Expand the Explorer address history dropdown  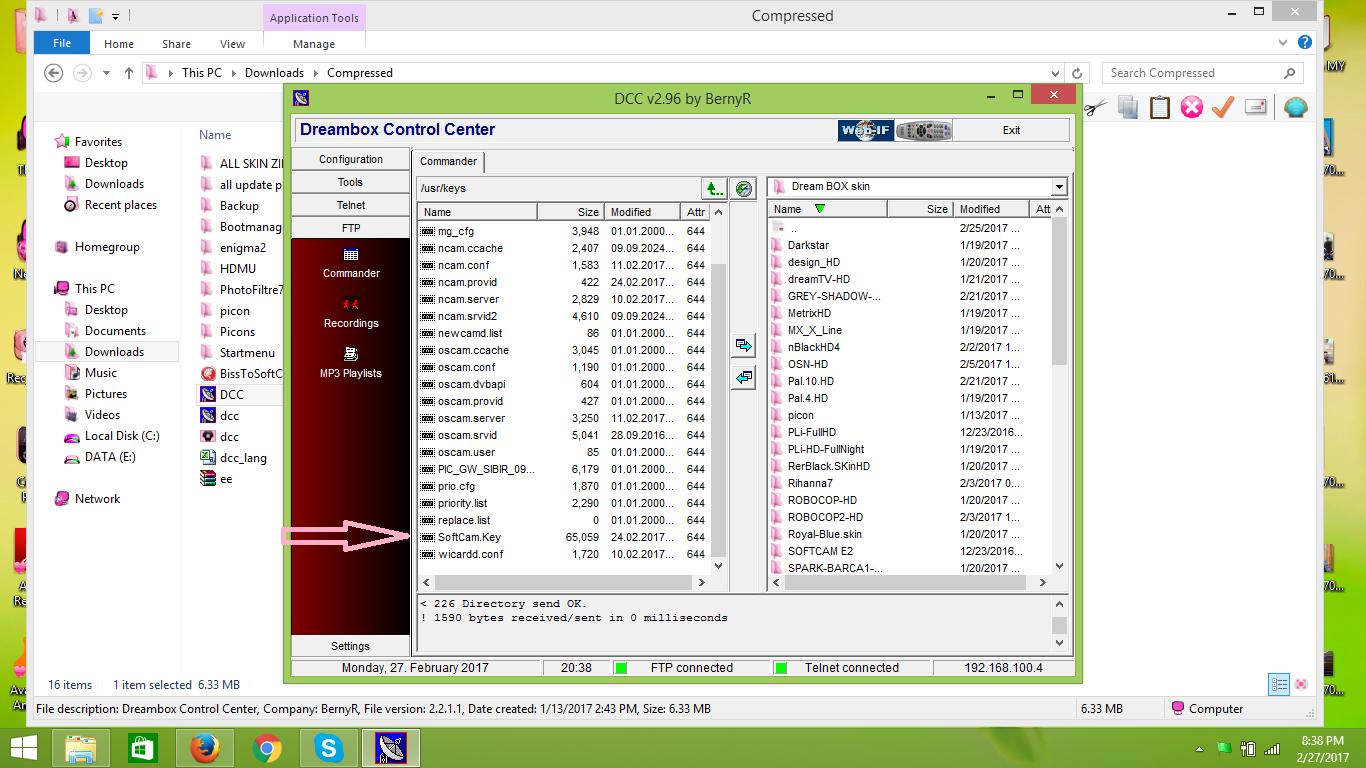tap(1054, 73)
